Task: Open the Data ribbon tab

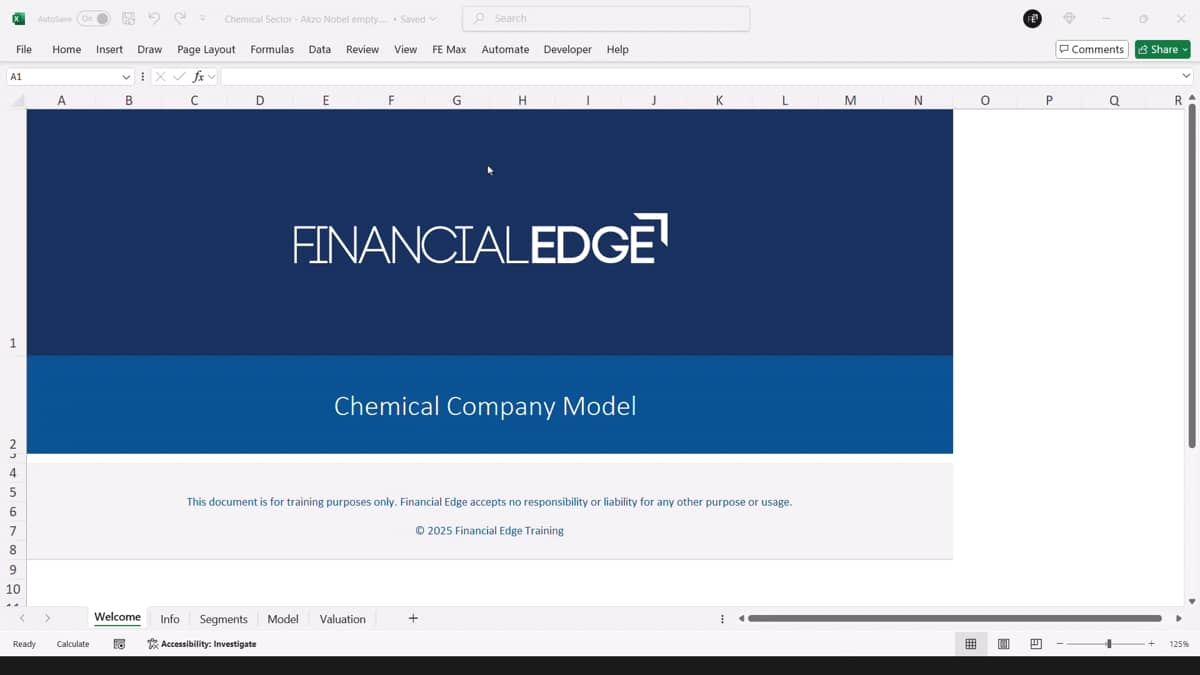Action: pos(320,49)
